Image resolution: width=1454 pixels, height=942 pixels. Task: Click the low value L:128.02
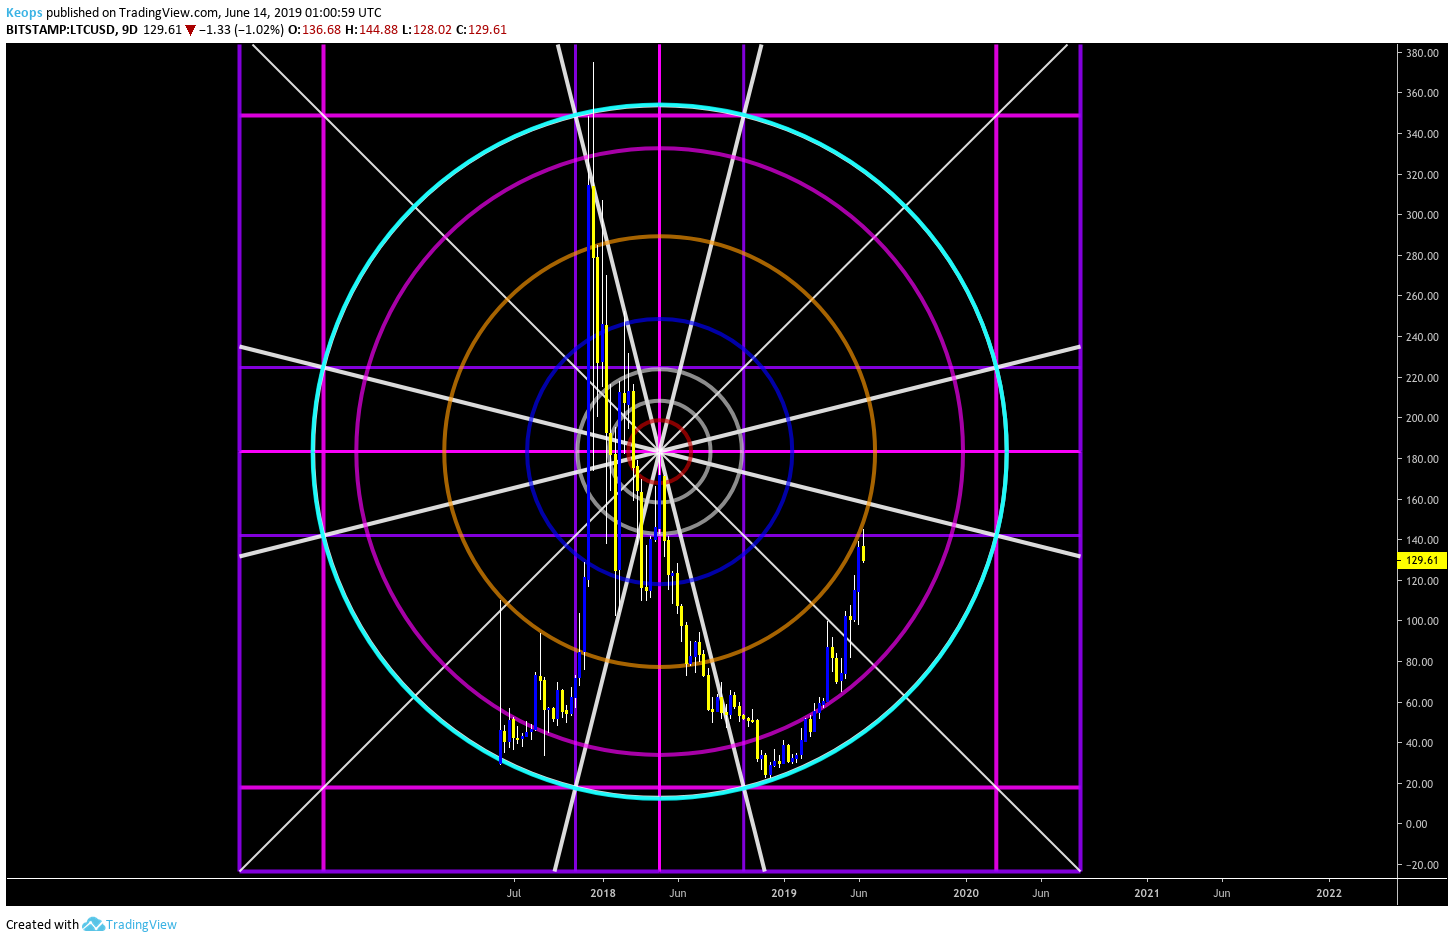point(427,30)
